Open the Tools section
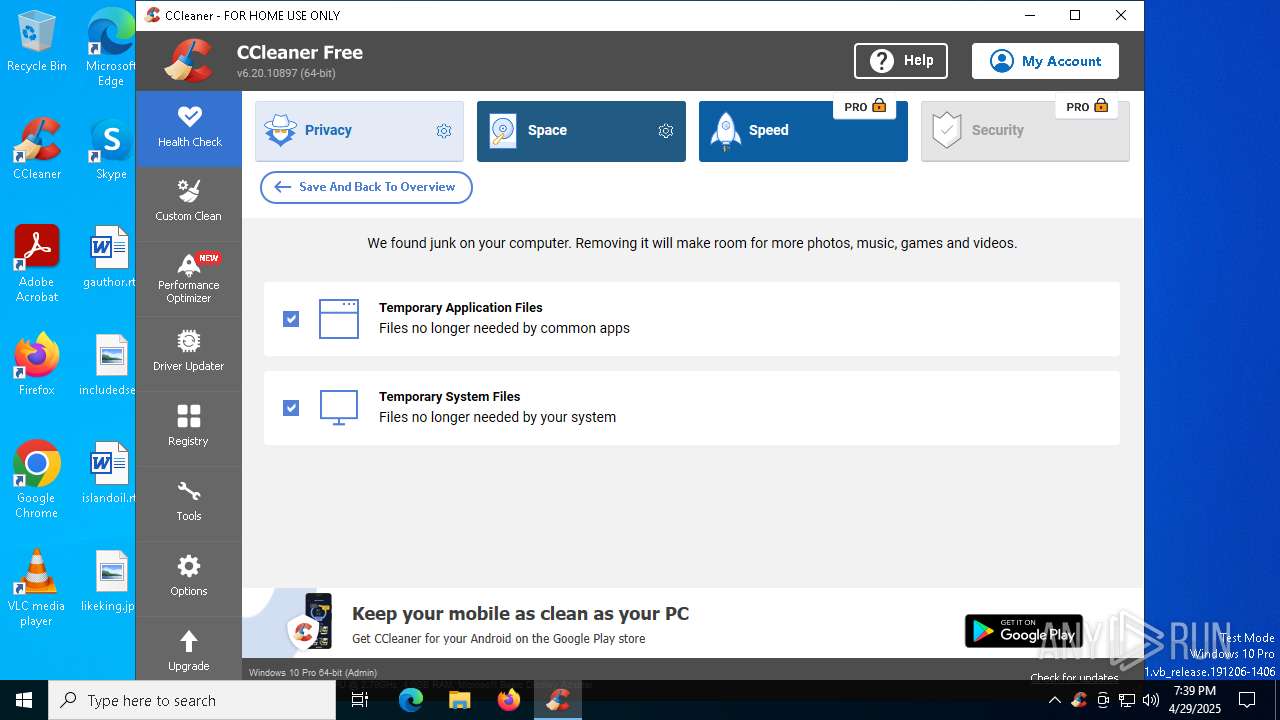The width and height of the screenshot is (1280, 720). tap(189, 503)
